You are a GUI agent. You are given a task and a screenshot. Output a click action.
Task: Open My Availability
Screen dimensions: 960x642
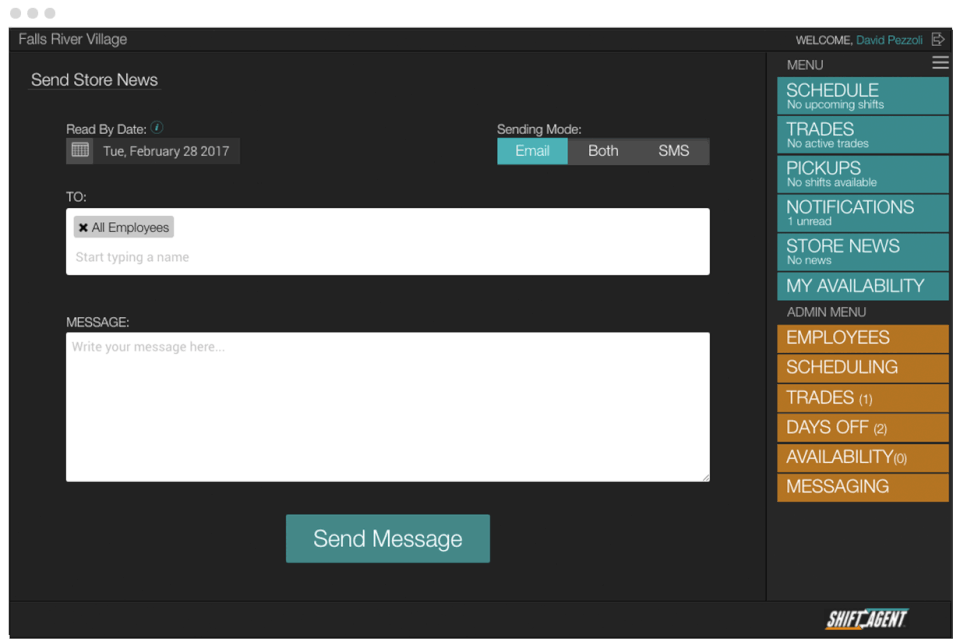pos(863,286)
